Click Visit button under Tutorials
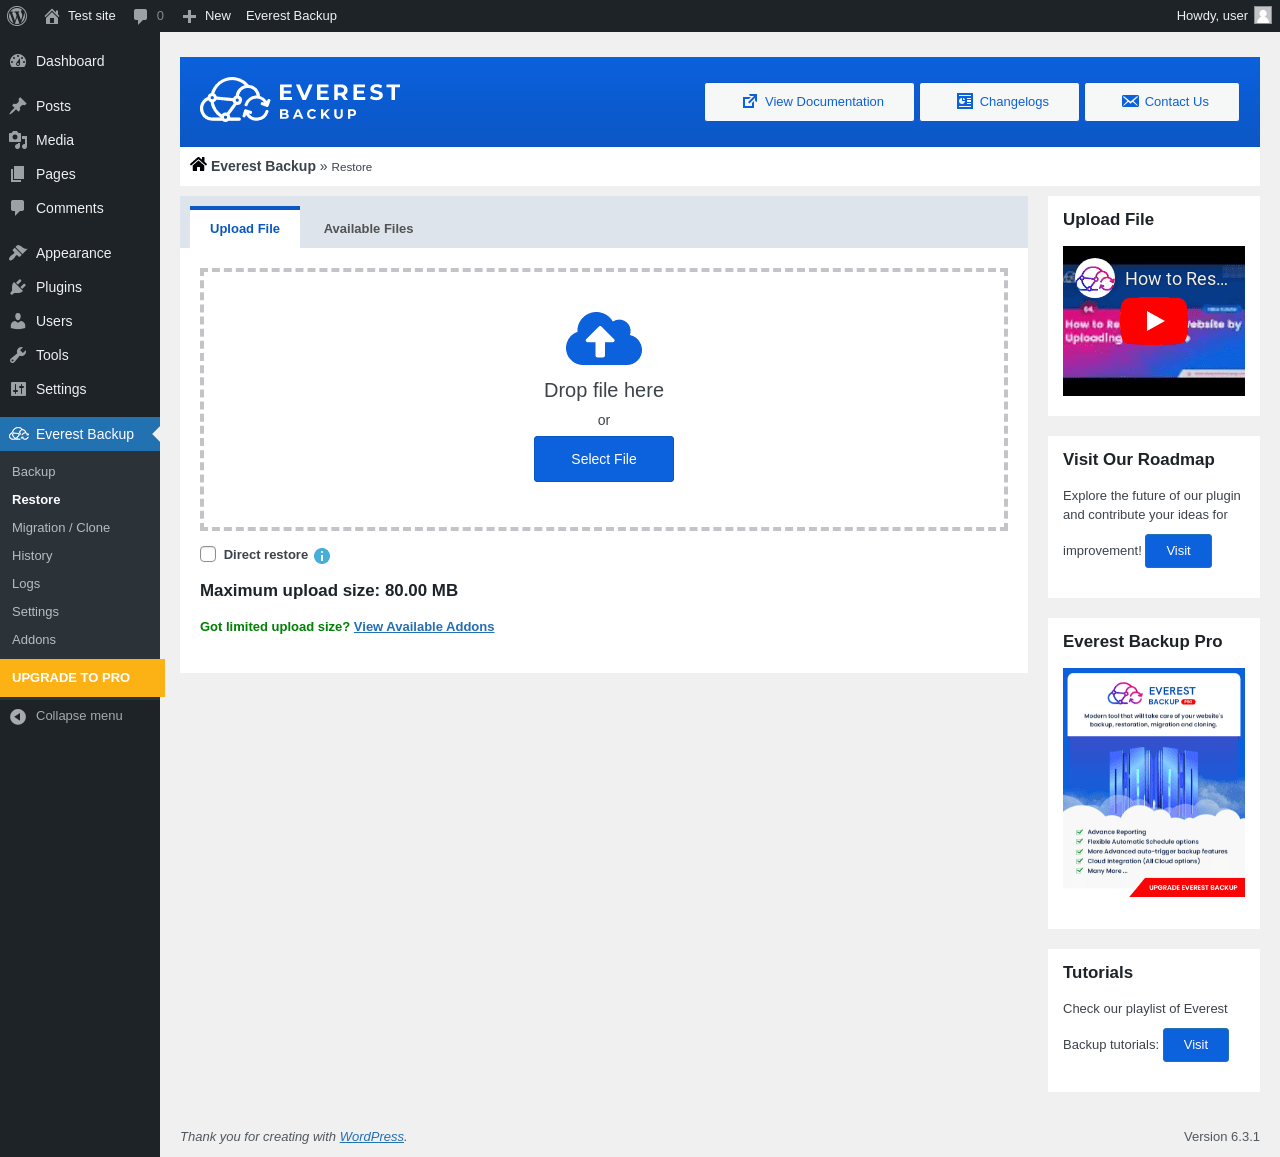 pos(1196,1045)
